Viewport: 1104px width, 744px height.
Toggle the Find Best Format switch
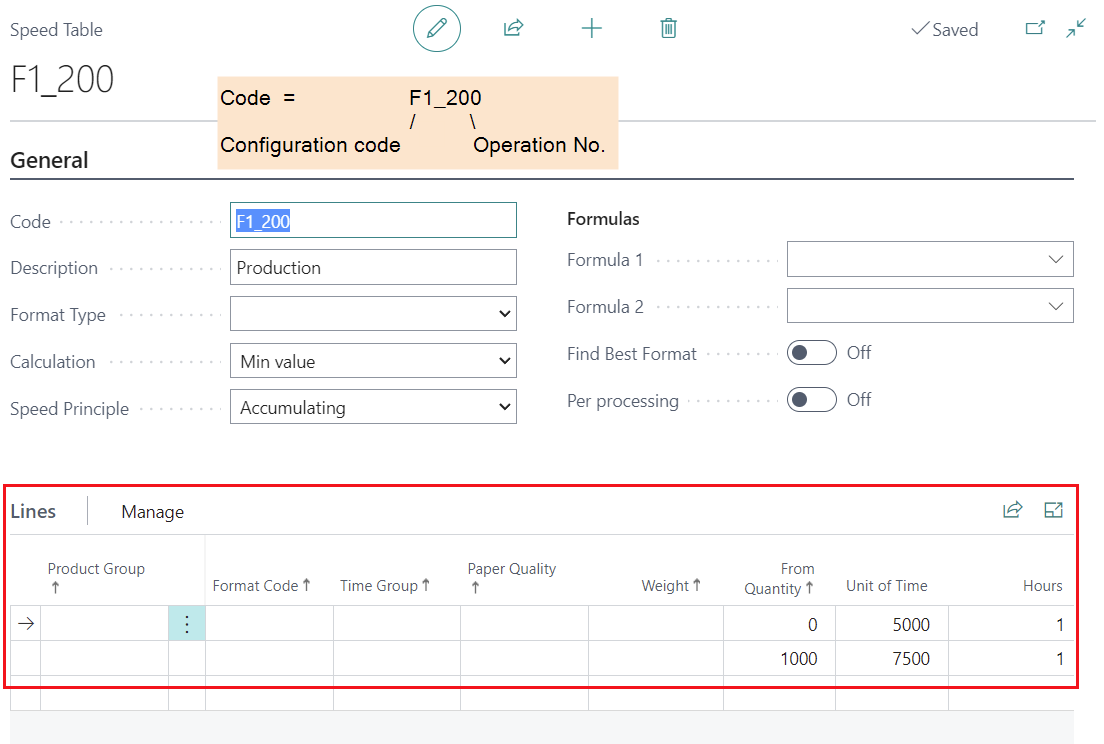[x=812, y=353]
